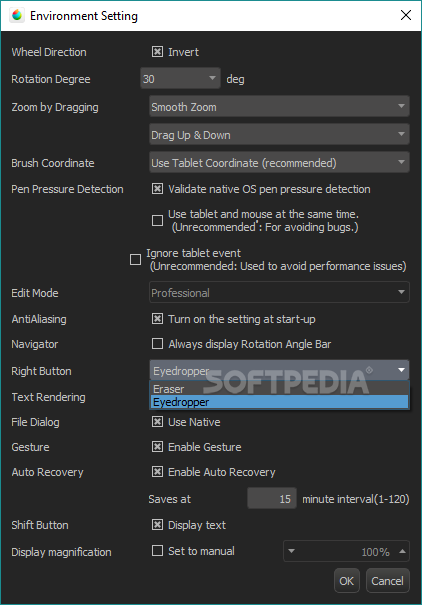422x605 pixels.
Task: Click the MediBang app icon in title bar
Action: click(17, 15)
